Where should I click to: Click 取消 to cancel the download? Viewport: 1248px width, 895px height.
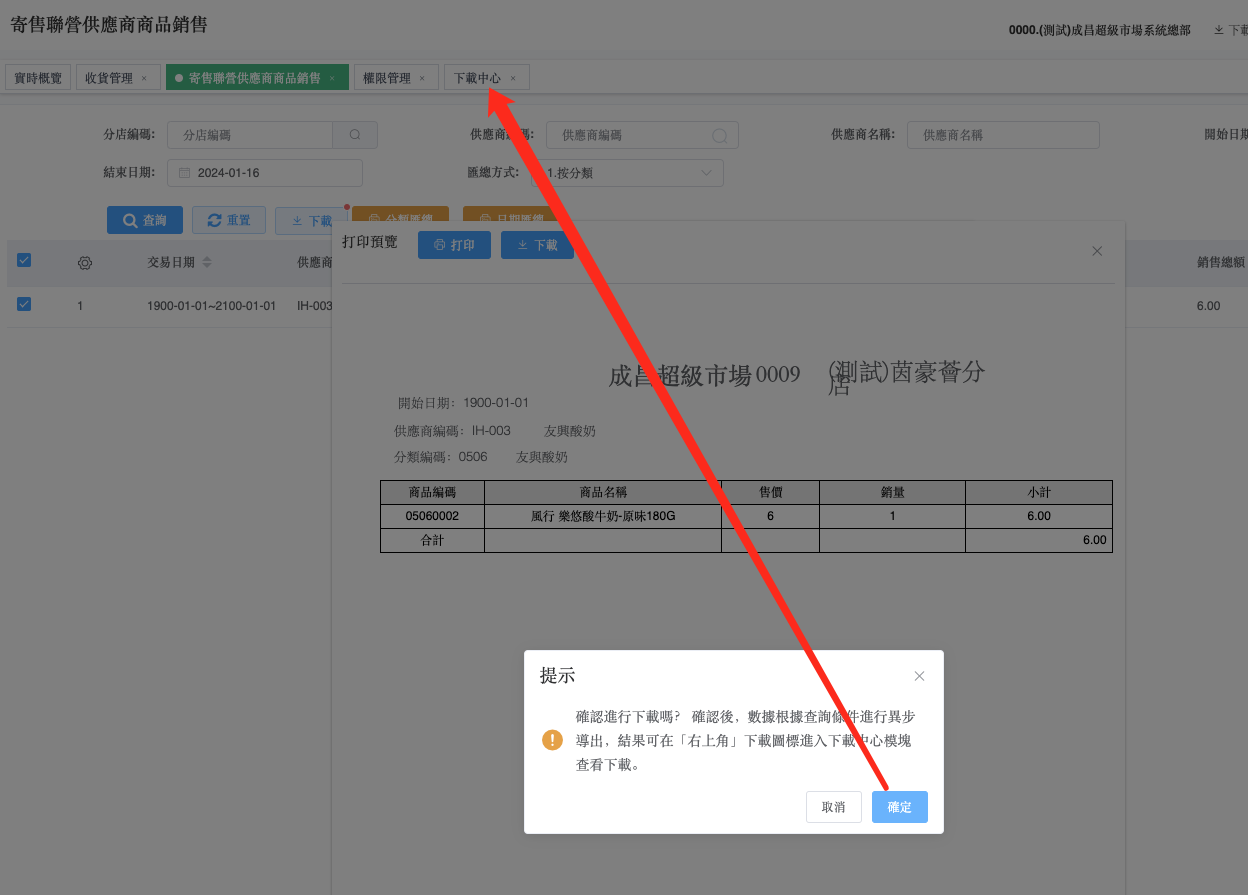pos(833,807)
